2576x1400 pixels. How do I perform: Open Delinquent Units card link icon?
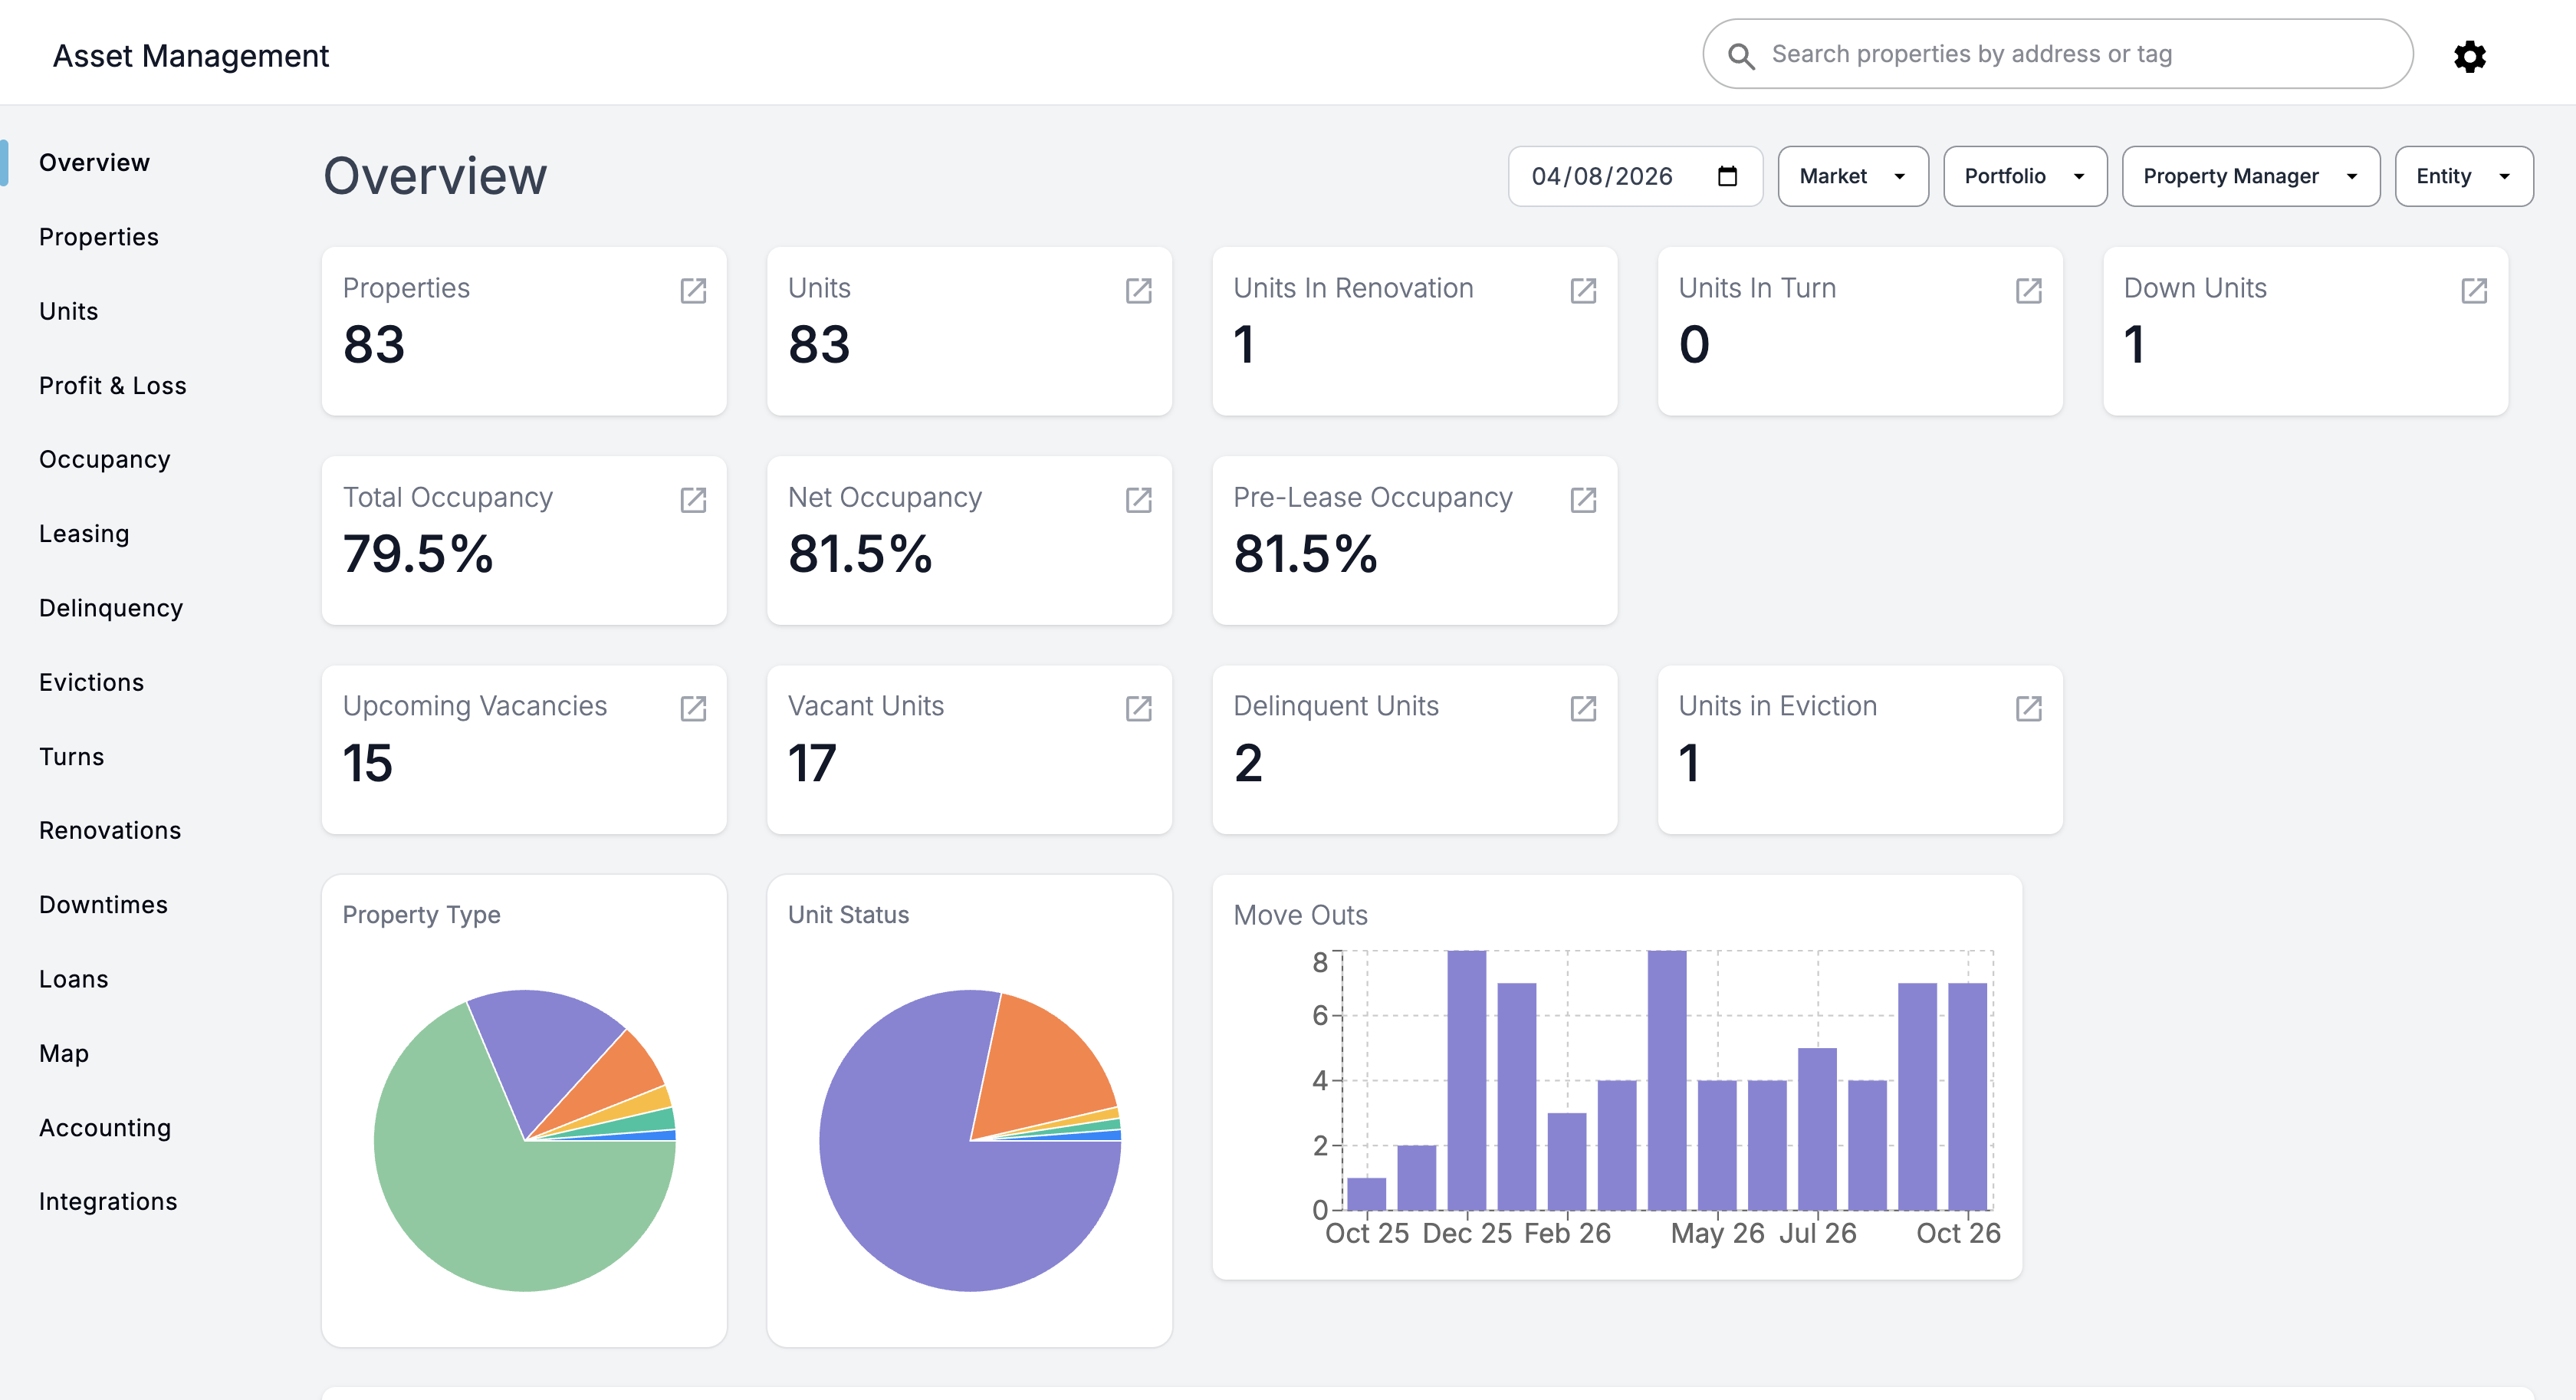pyautogui.click(x=1583, y=709)
